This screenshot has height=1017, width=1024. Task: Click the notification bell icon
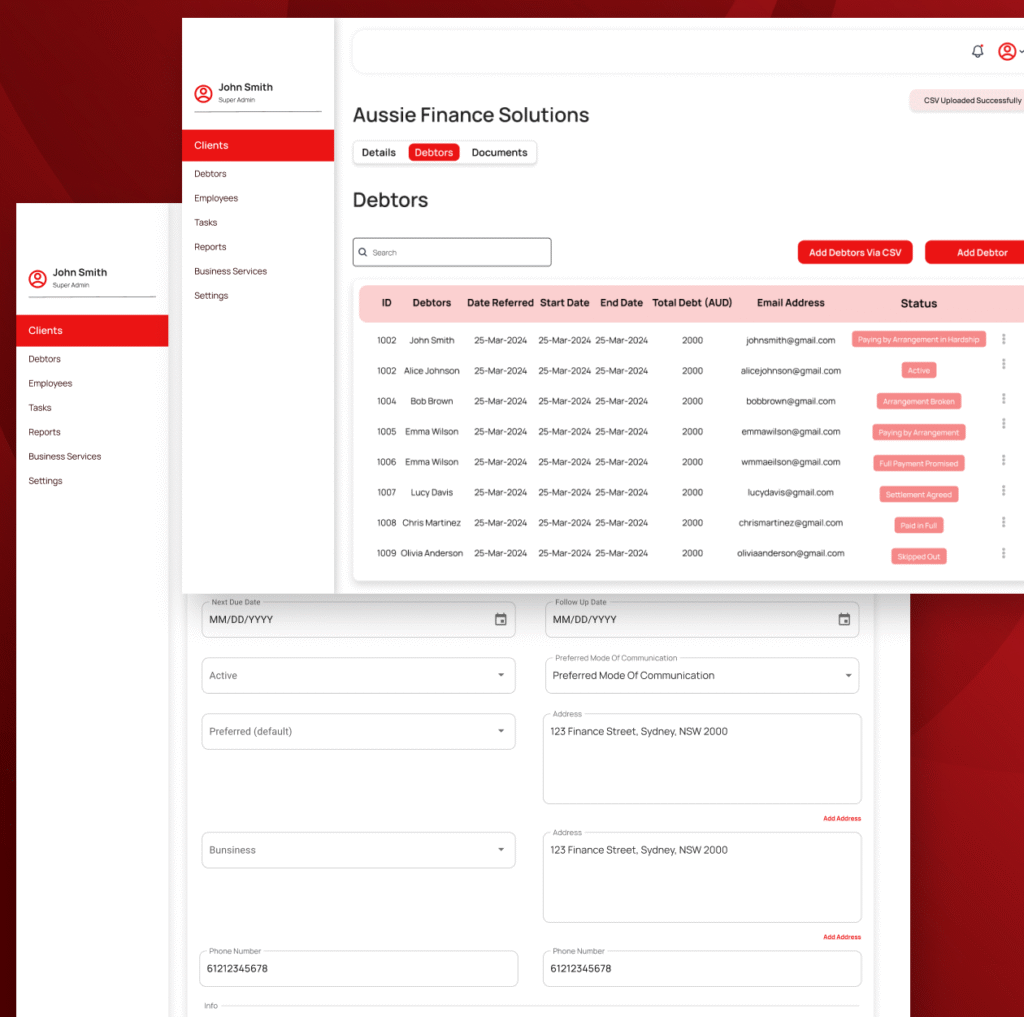pos(977,52)
